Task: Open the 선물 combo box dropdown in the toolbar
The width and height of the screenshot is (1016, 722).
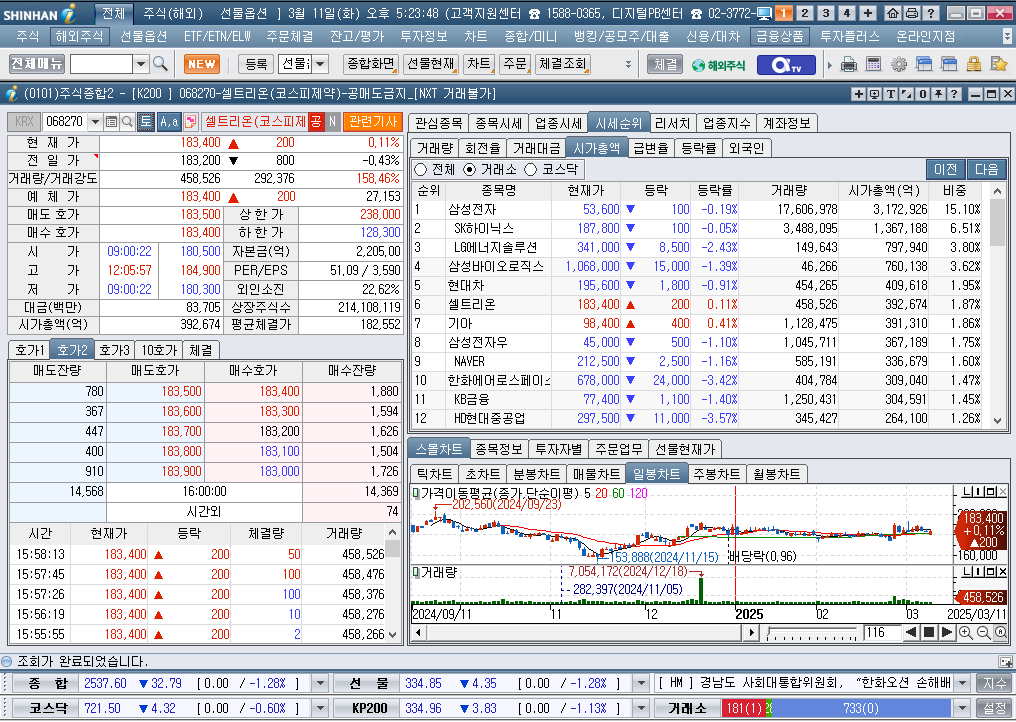Action: coord(320,64)
